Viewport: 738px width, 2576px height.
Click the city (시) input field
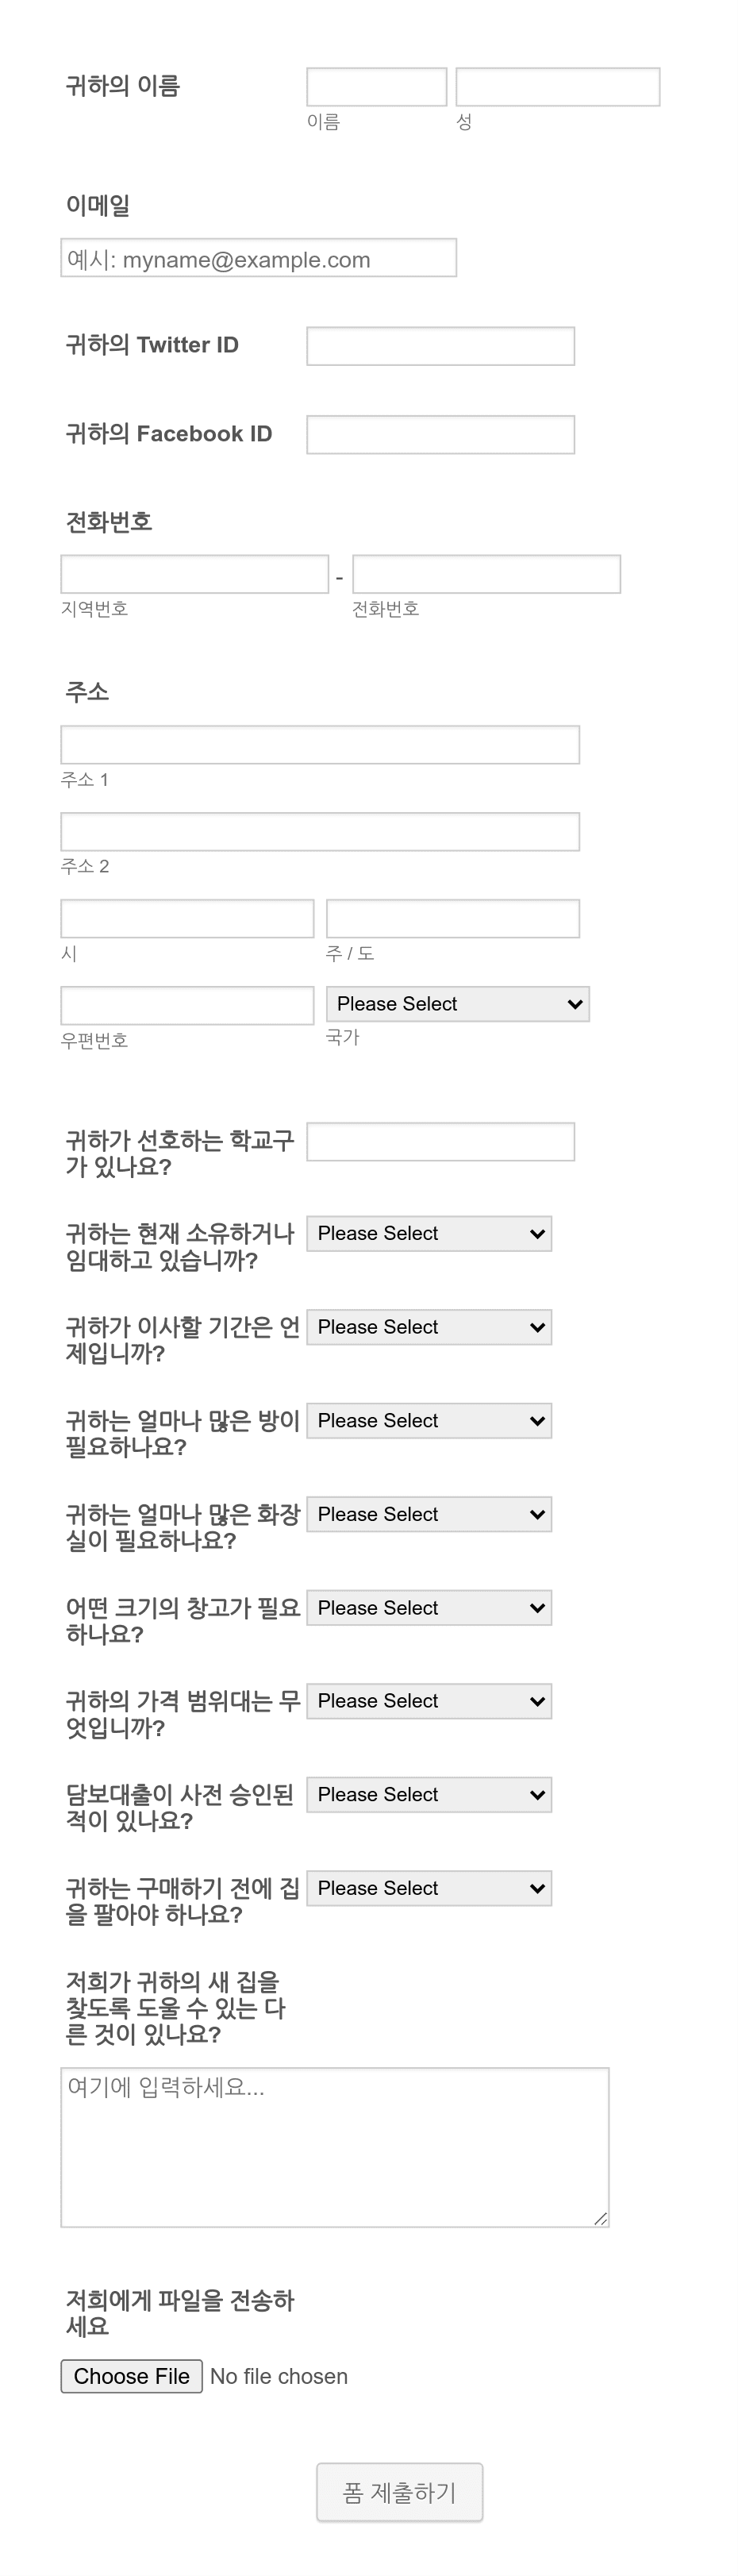(x=187, y=919)
